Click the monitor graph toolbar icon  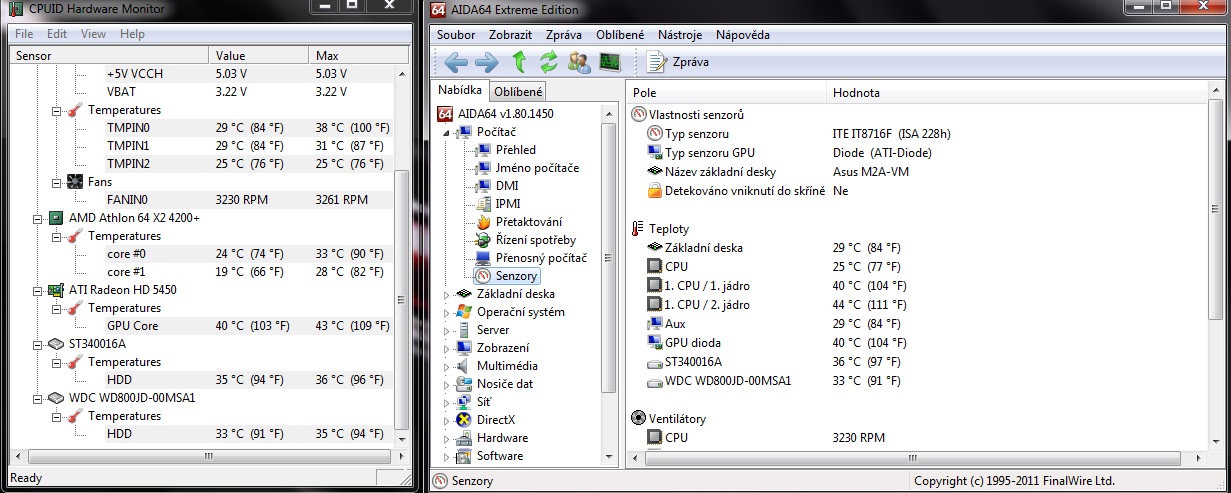pyautogui.click(x=609, y=62)
